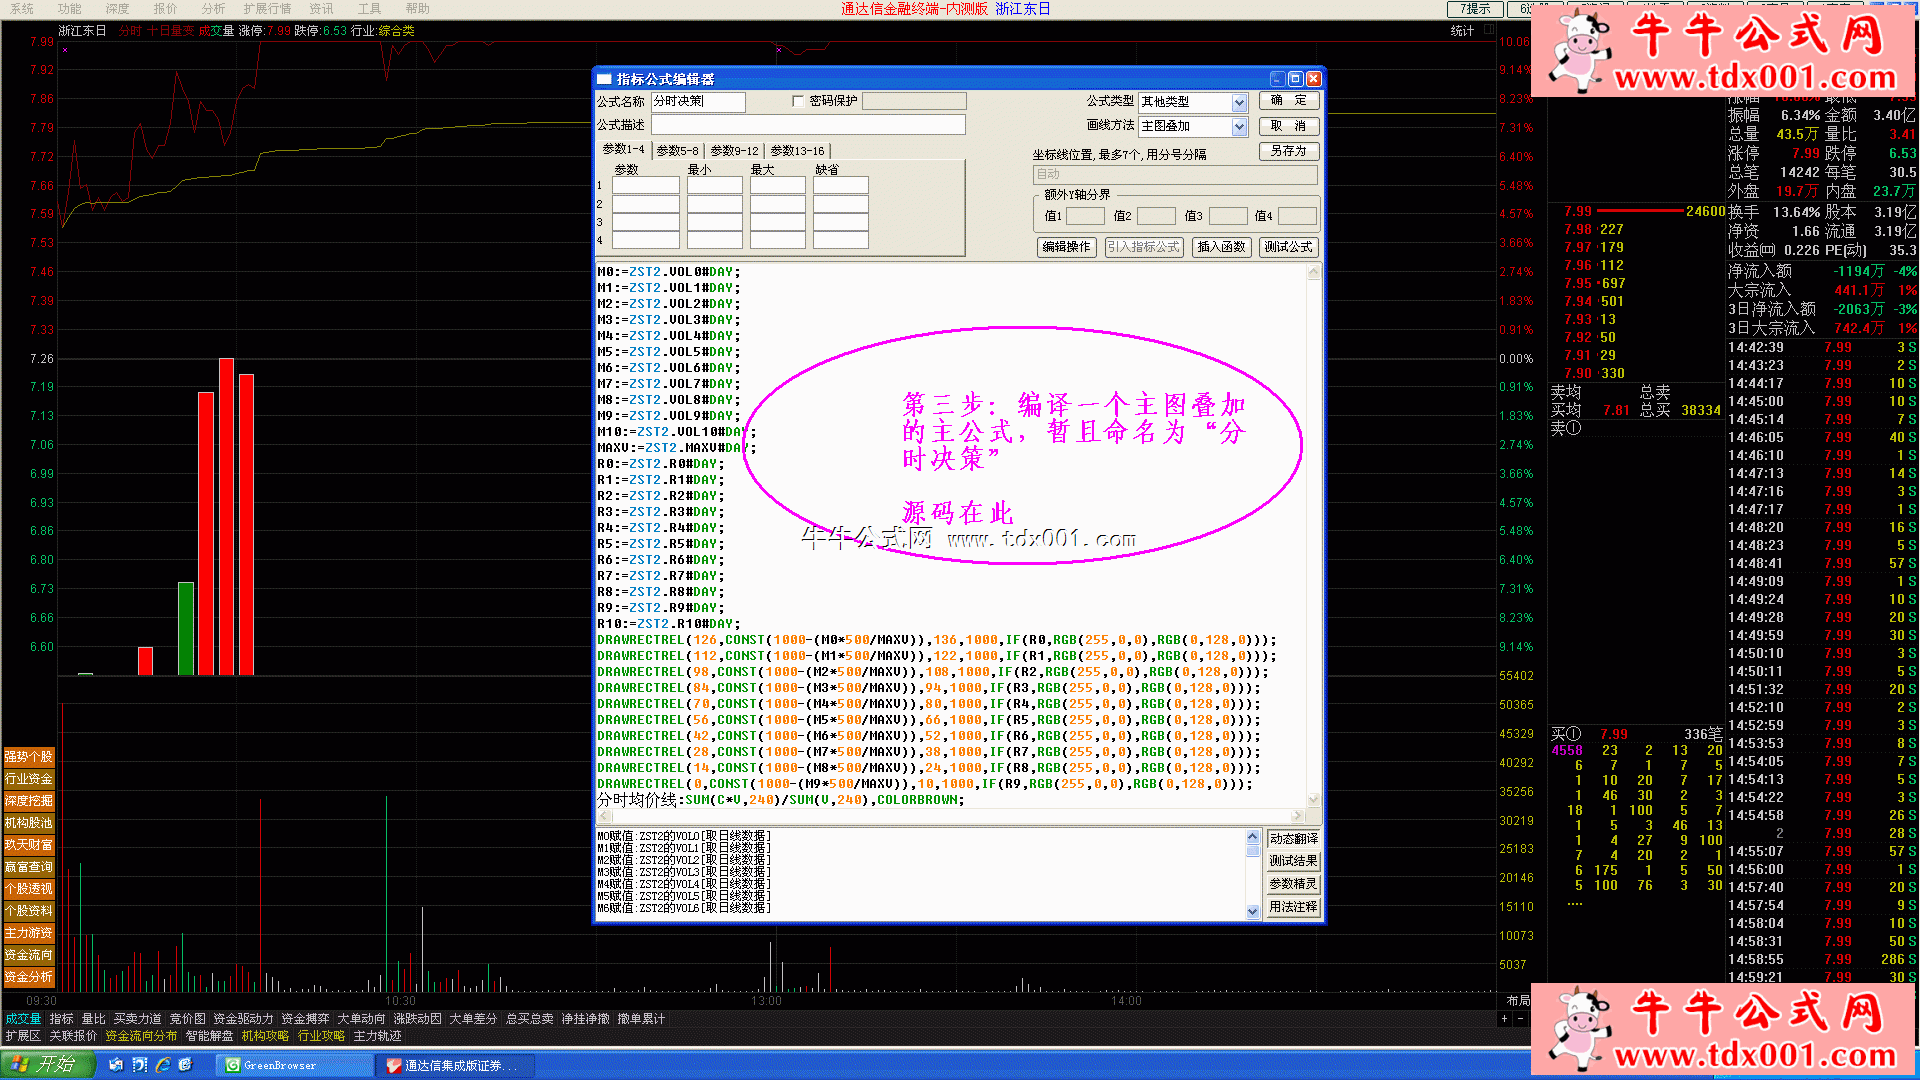
Task: Click the GreenBrowser taskbar button
Action: tap(296, 1066)
